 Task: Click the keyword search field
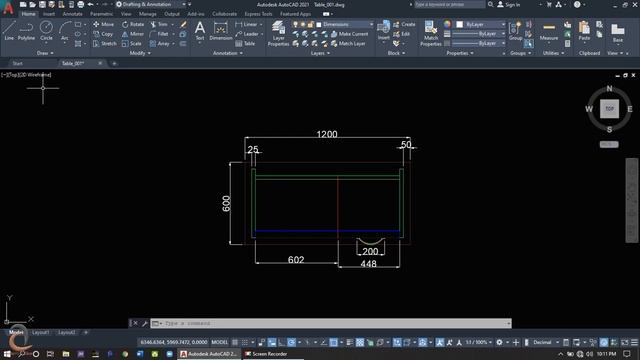[450, 4]
